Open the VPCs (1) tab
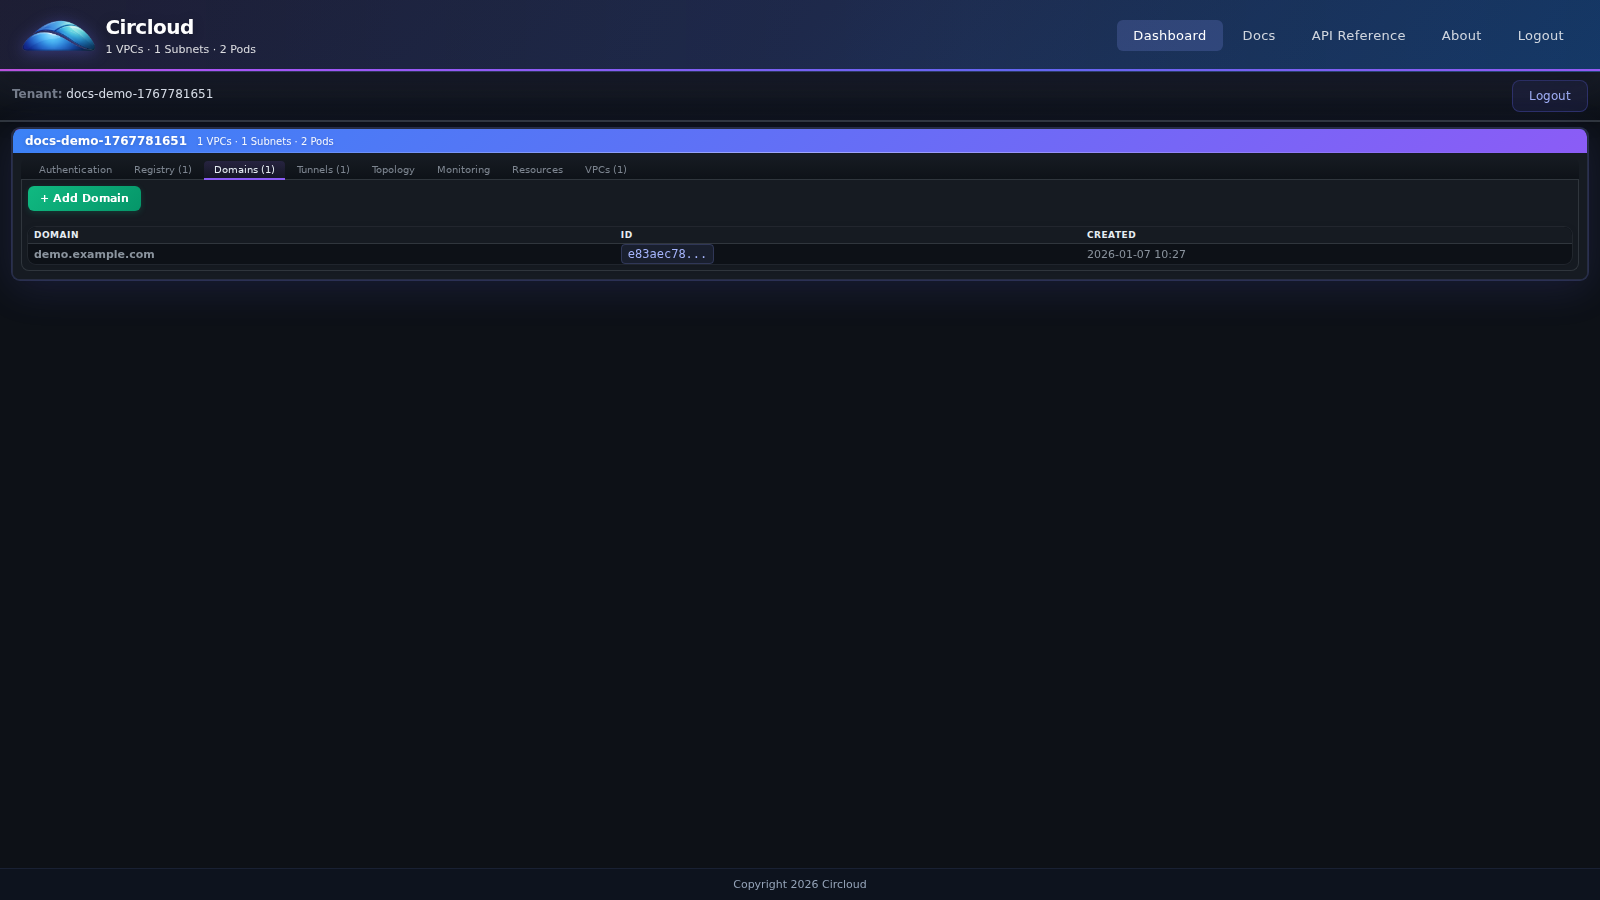 605,169
